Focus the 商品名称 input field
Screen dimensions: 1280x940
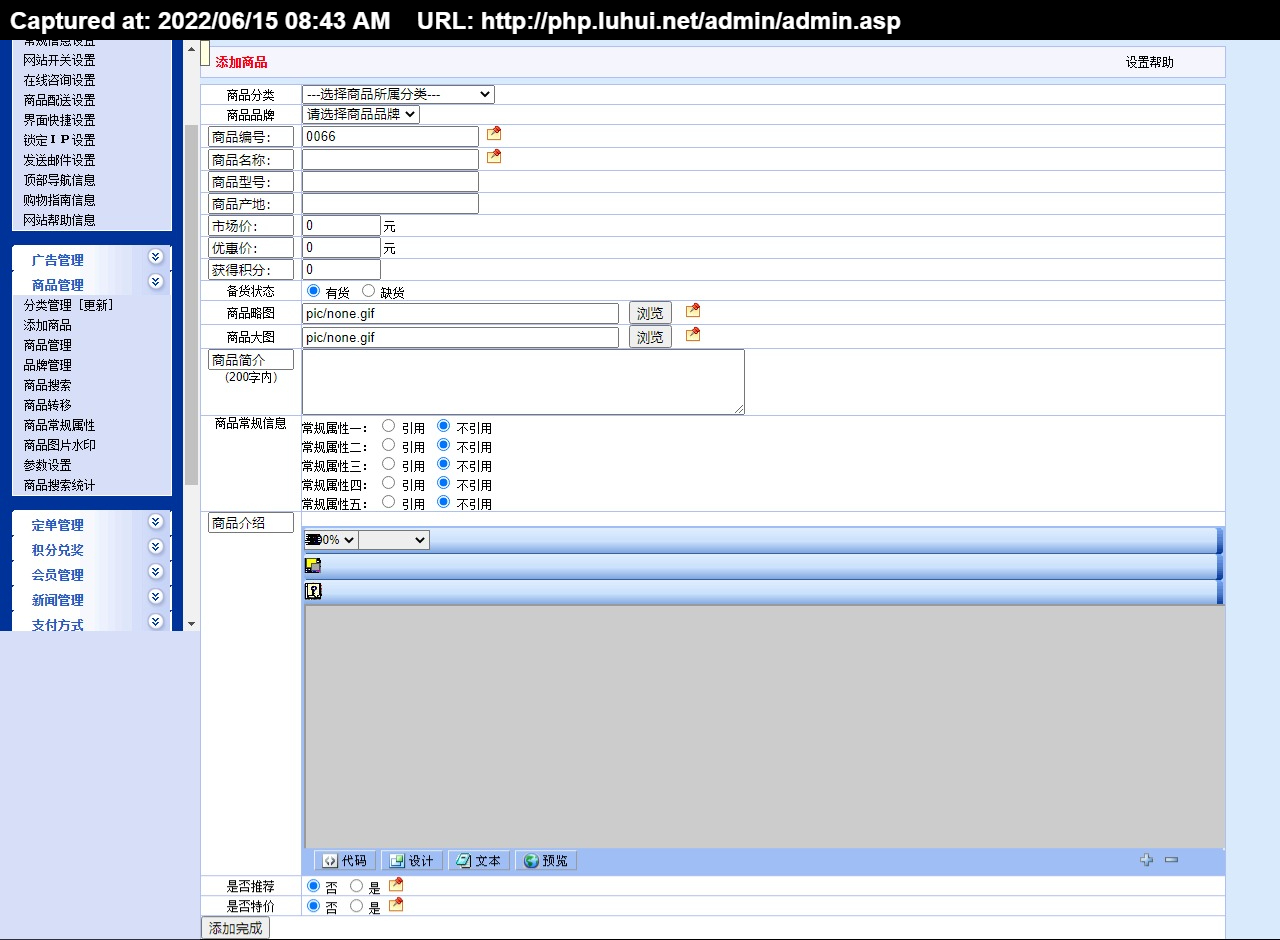390,159
